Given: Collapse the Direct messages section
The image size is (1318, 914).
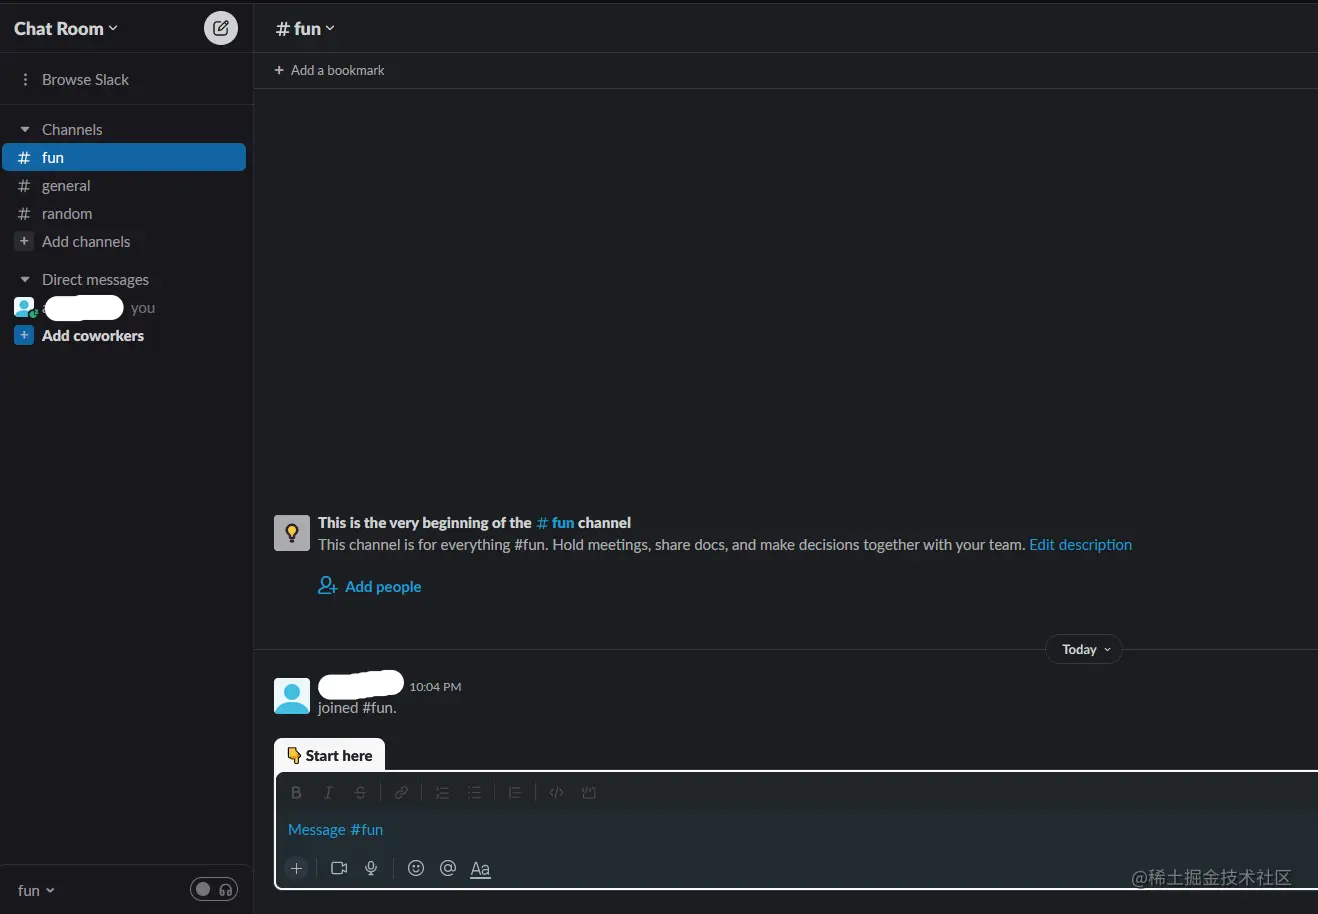Looking at the screenshot, I should 25,280.
